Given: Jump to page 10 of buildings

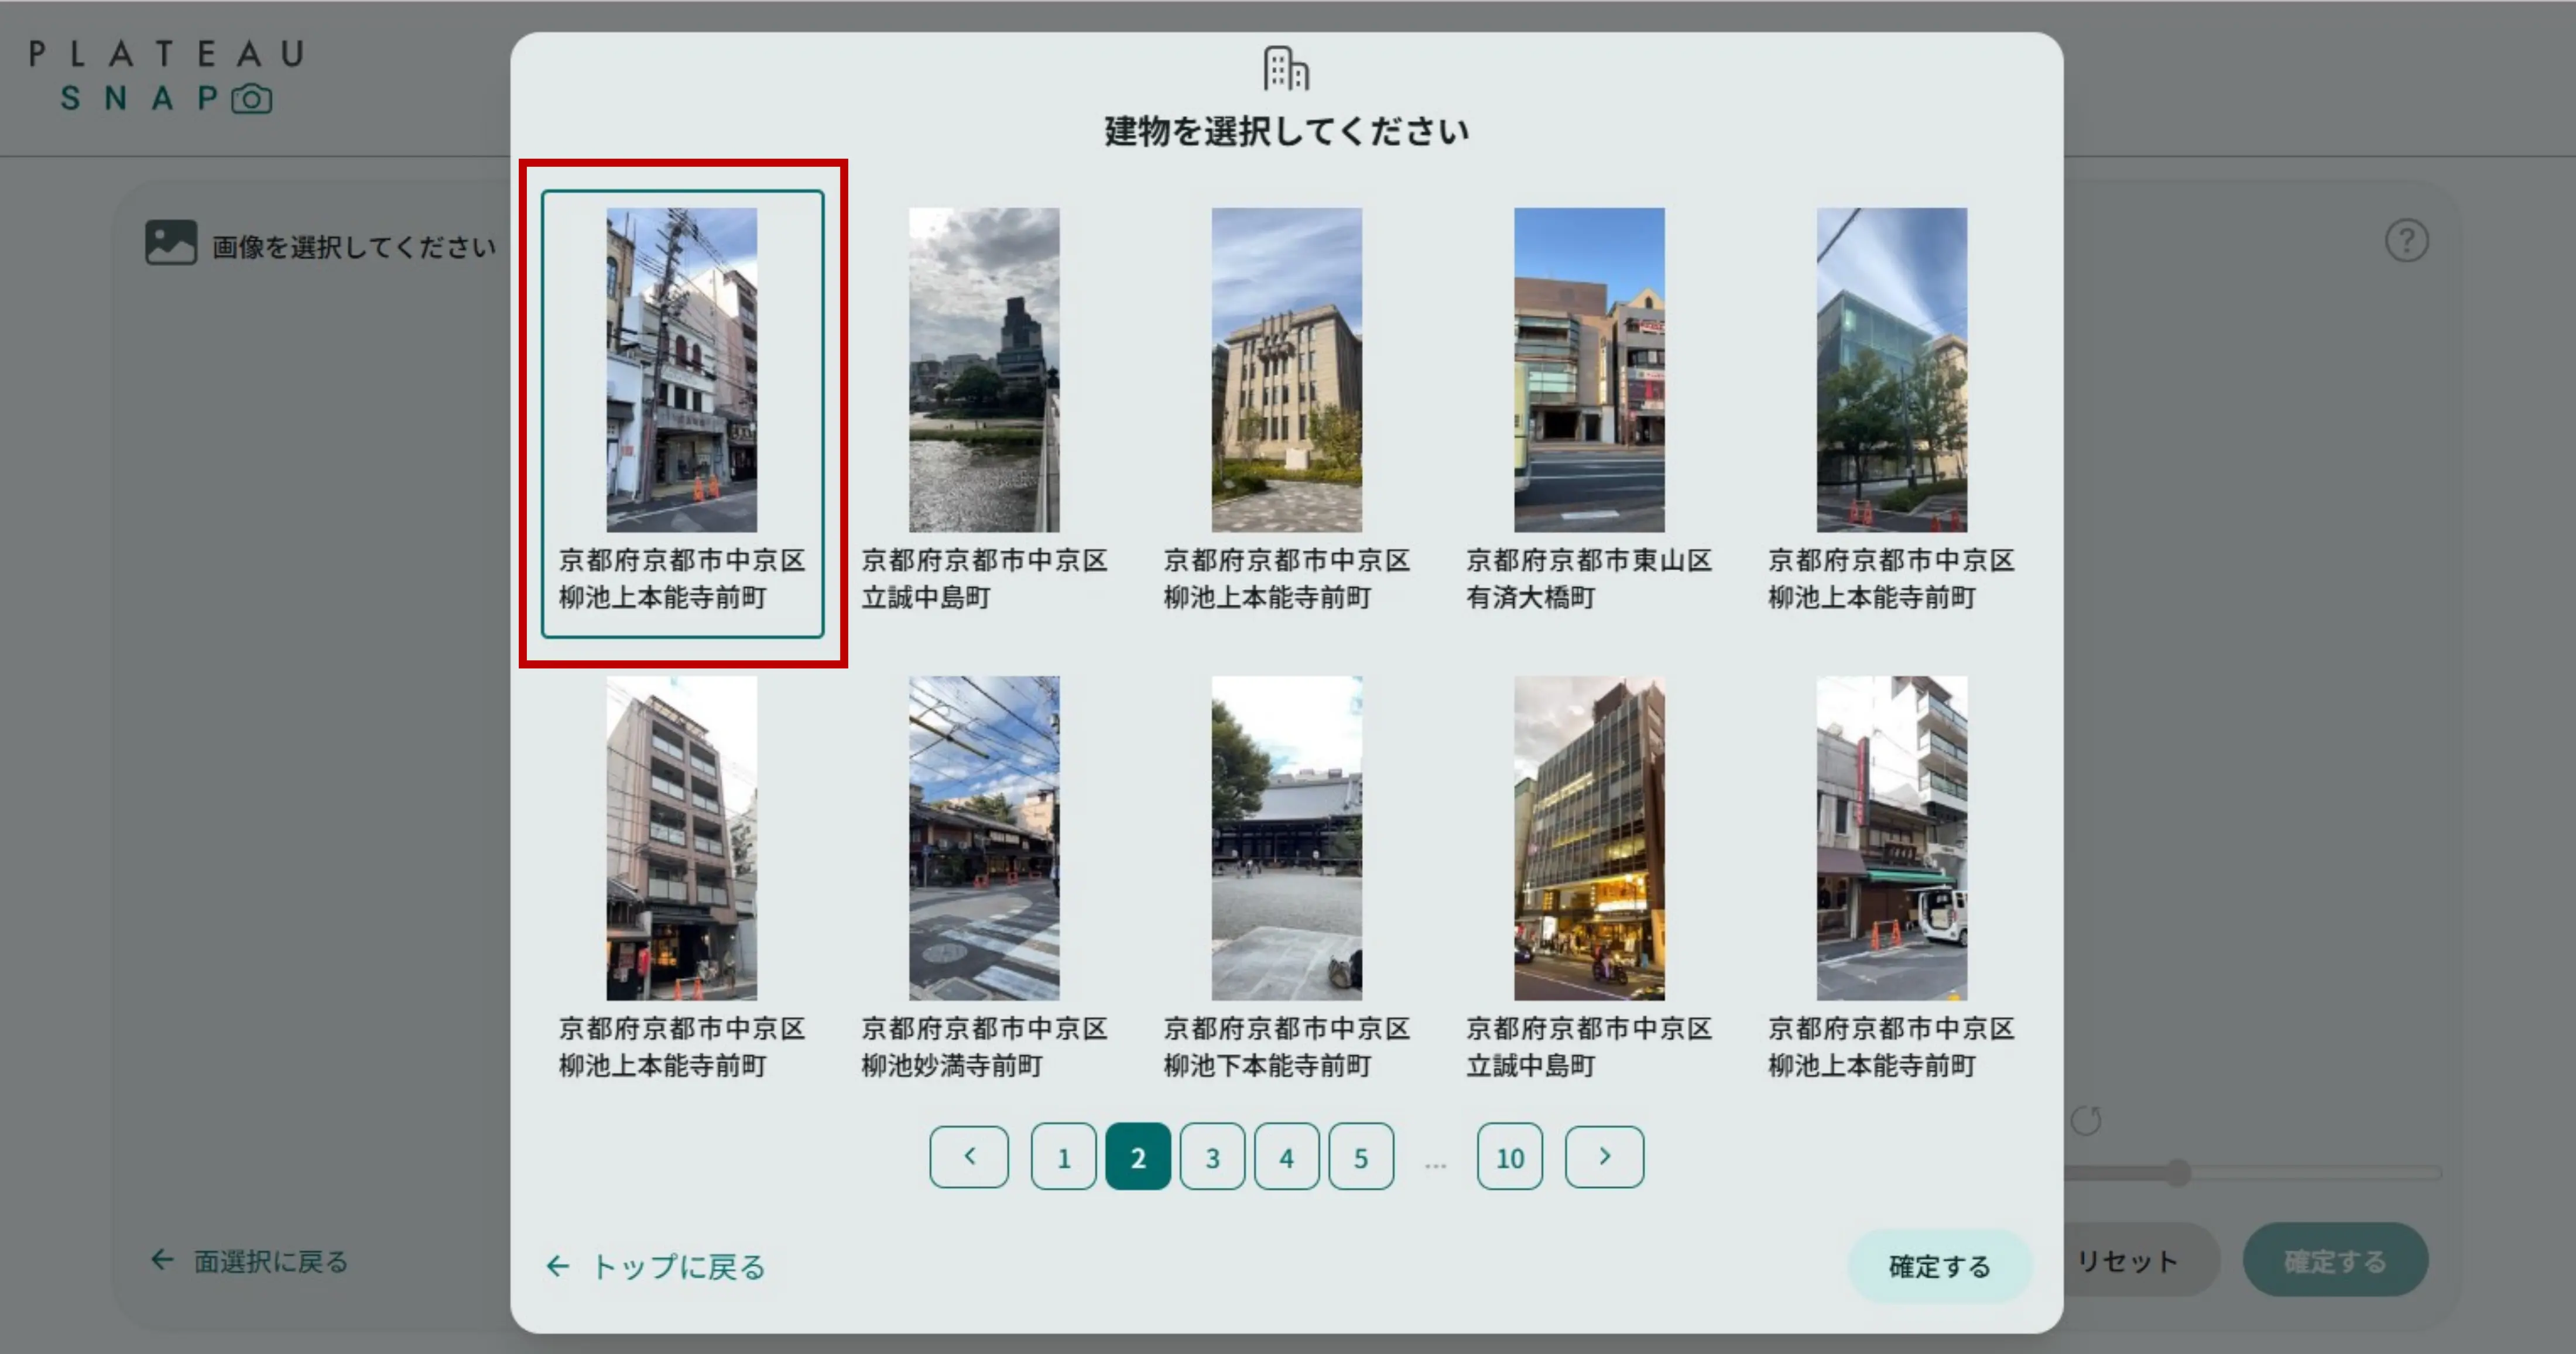Looking at the screenshot, I should click(1509, 1157).
